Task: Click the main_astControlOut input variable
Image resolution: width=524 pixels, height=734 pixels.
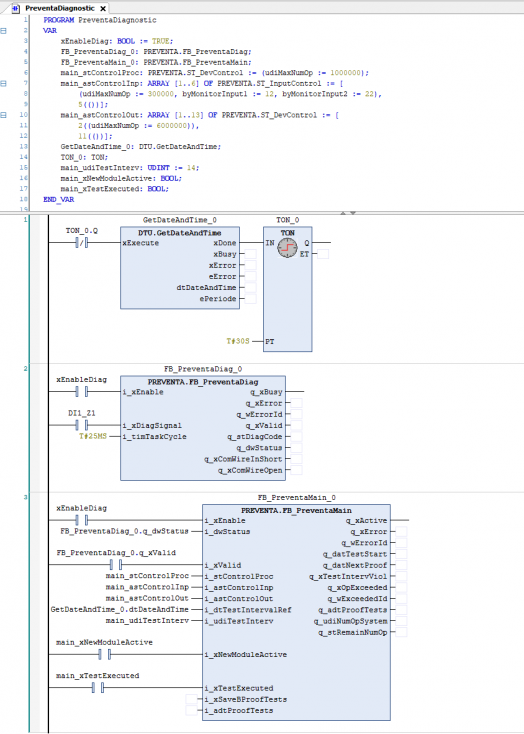Action: pyautogui.click(x=147, y=598)
